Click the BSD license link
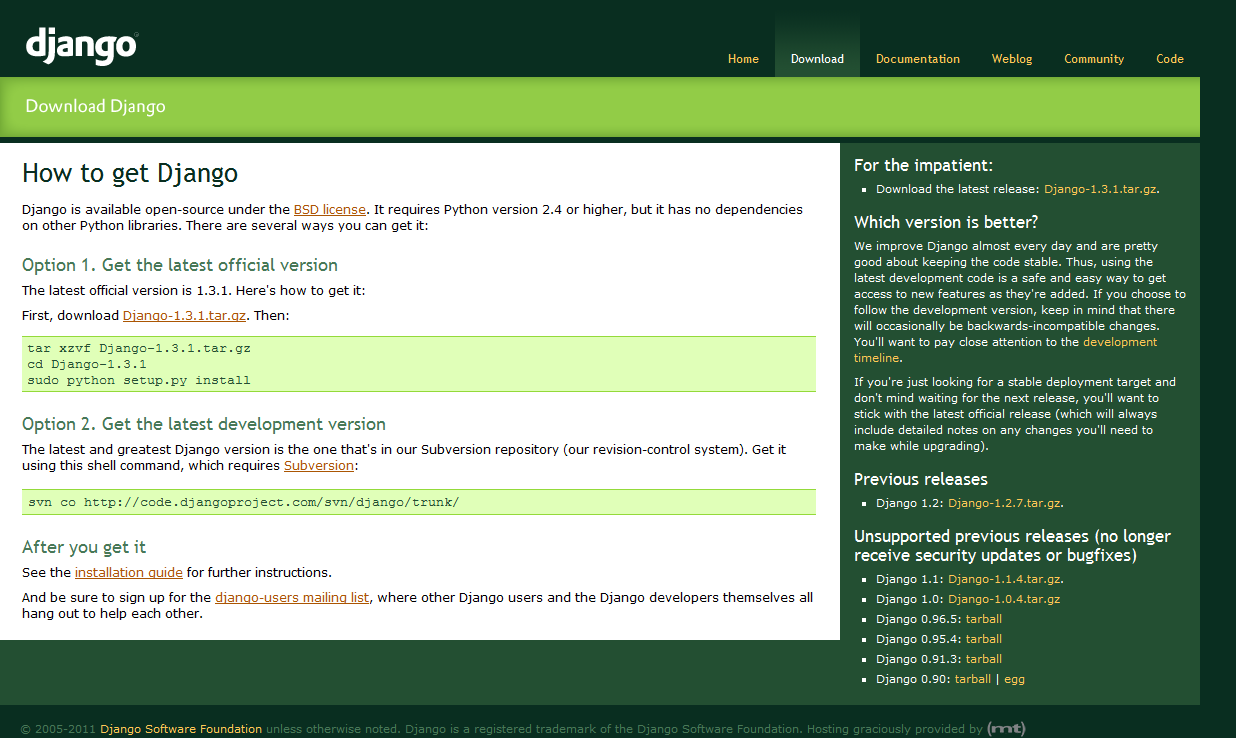The image size is (1236, 739). 330,210
